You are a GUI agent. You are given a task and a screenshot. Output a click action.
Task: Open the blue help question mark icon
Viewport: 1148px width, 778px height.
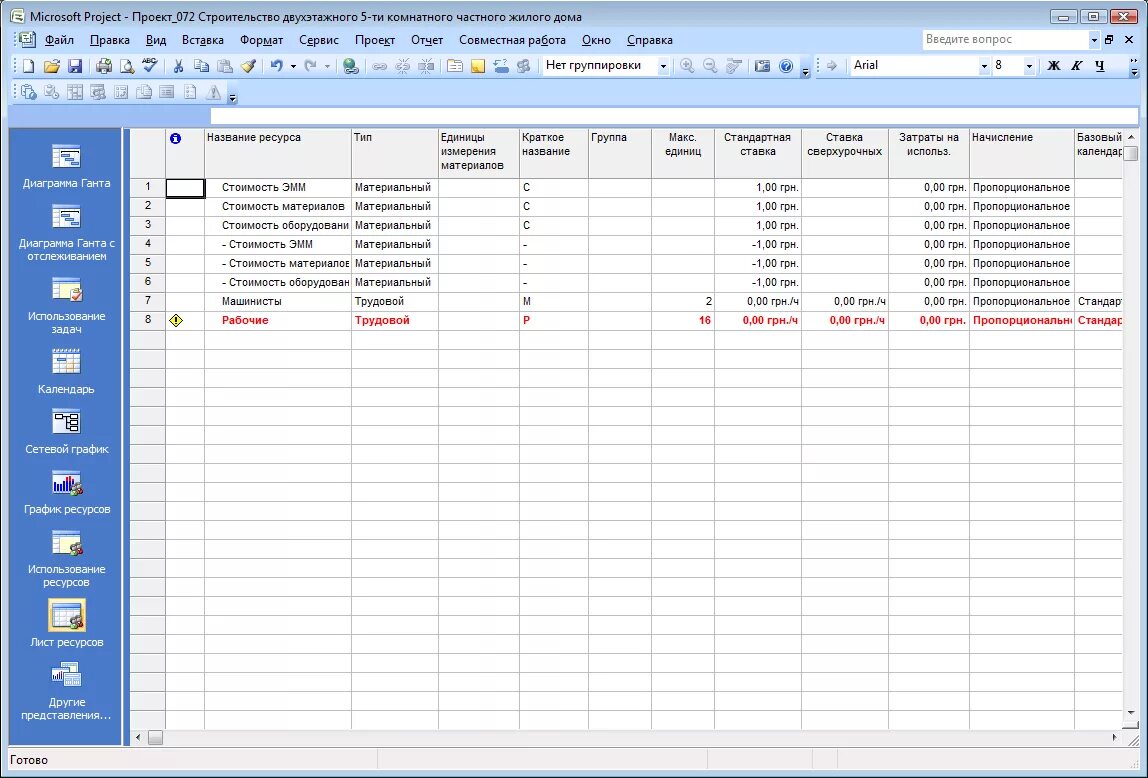786,66
